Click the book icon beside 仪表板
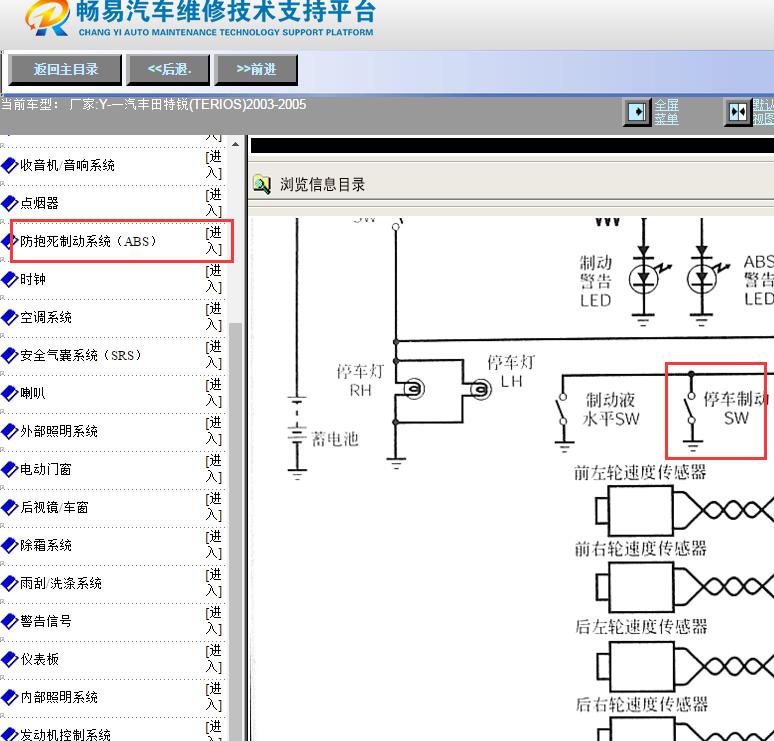Image resolution: width=774 pixels, height=741 pixels. [x=9, y=660]
